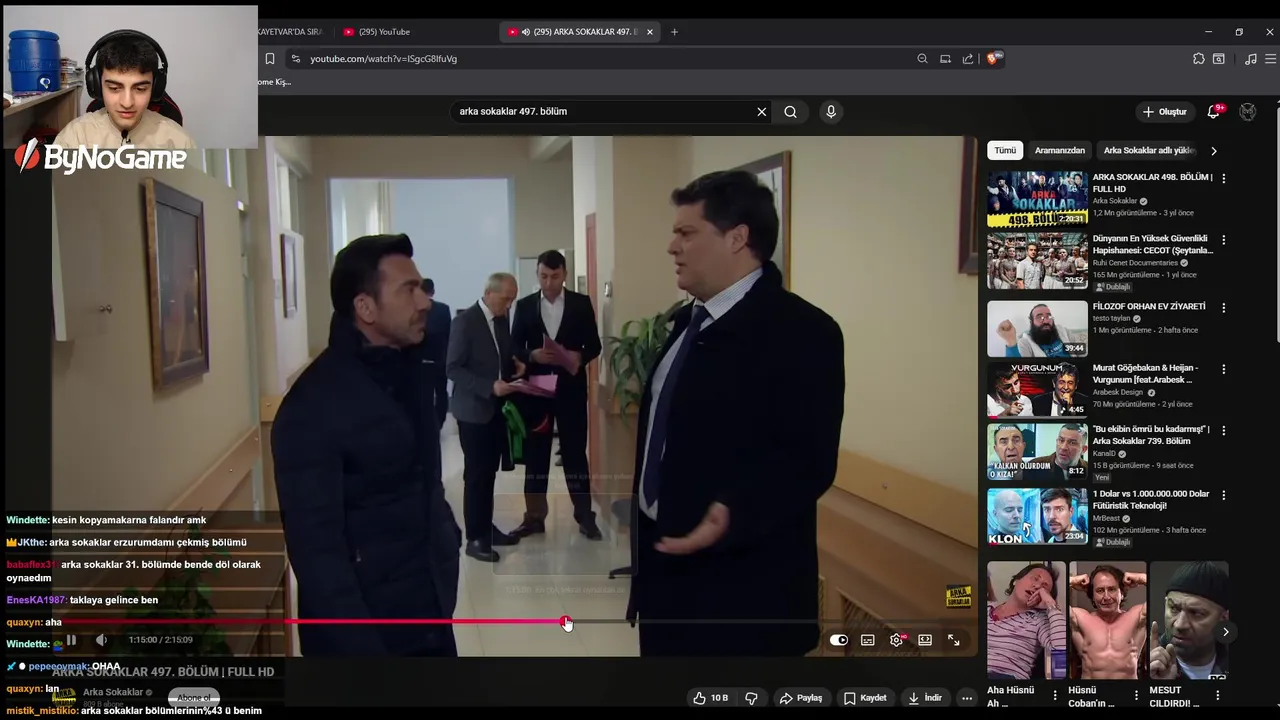Open the player settings gear
1280x720 pixels.
[897, 640]
